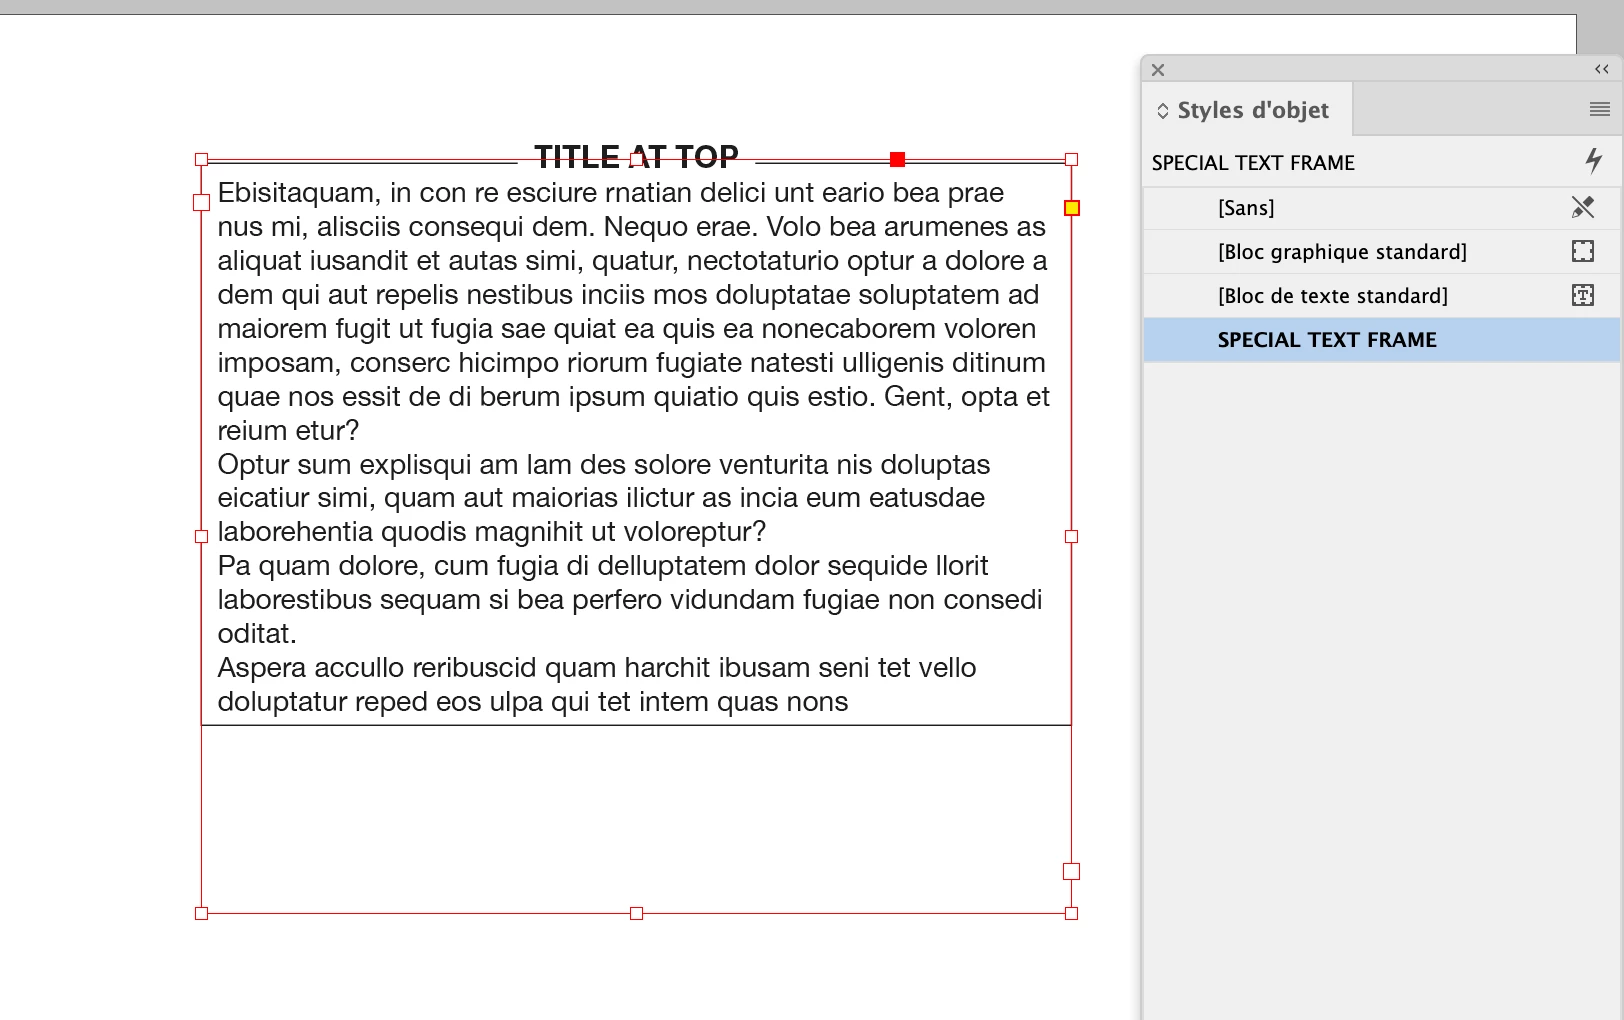Click graphic frame icon next to Bloc graphique standard
Image resolution: width=1624 pixels, height=1020 pixels.
click(1583, 251)
